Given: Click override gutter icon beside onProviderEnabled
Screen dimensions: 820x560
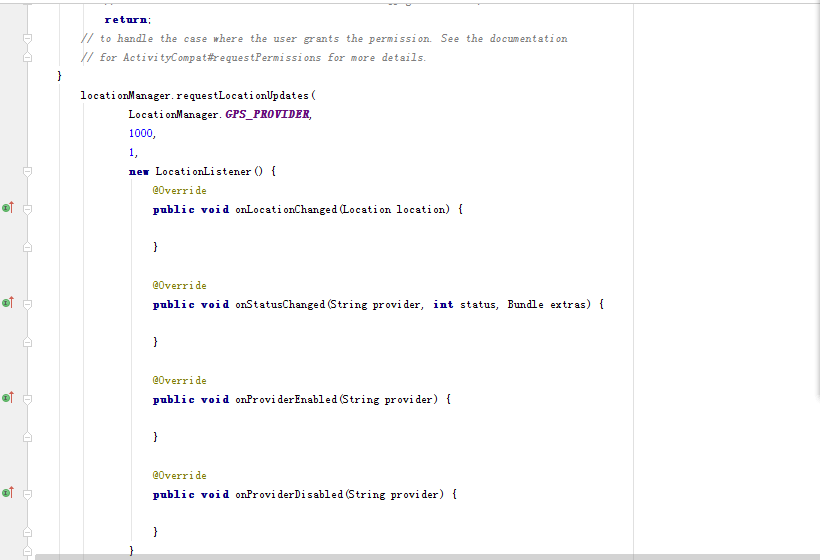Looking at the screenshot, I should coord(8,398).
